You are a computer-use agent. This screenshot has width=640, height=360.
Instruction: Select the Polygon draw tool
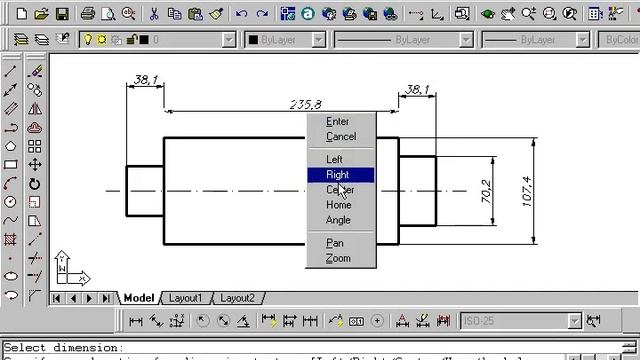point(11,146)
